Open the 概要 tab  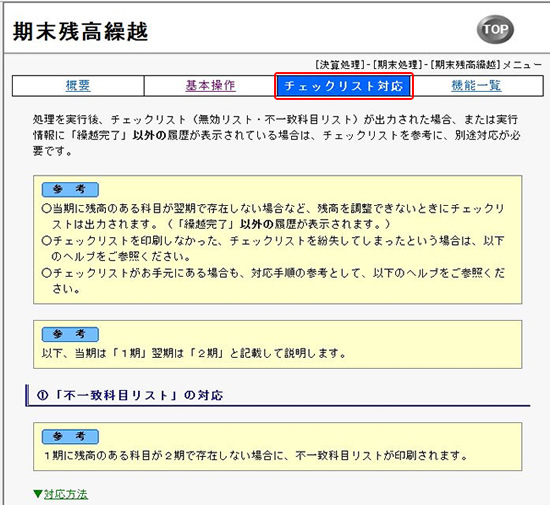click(78, 86)
